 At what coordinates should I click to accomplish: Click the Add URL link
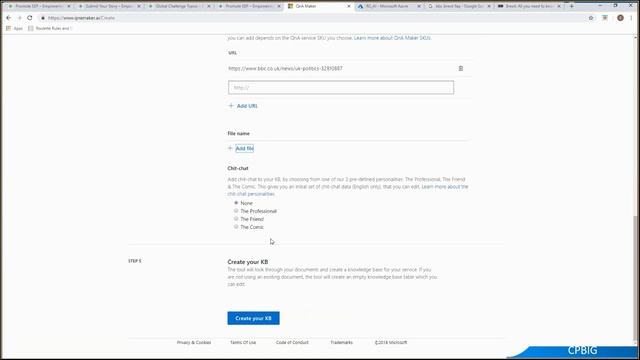pyautogui.click(x=243, y=106)
